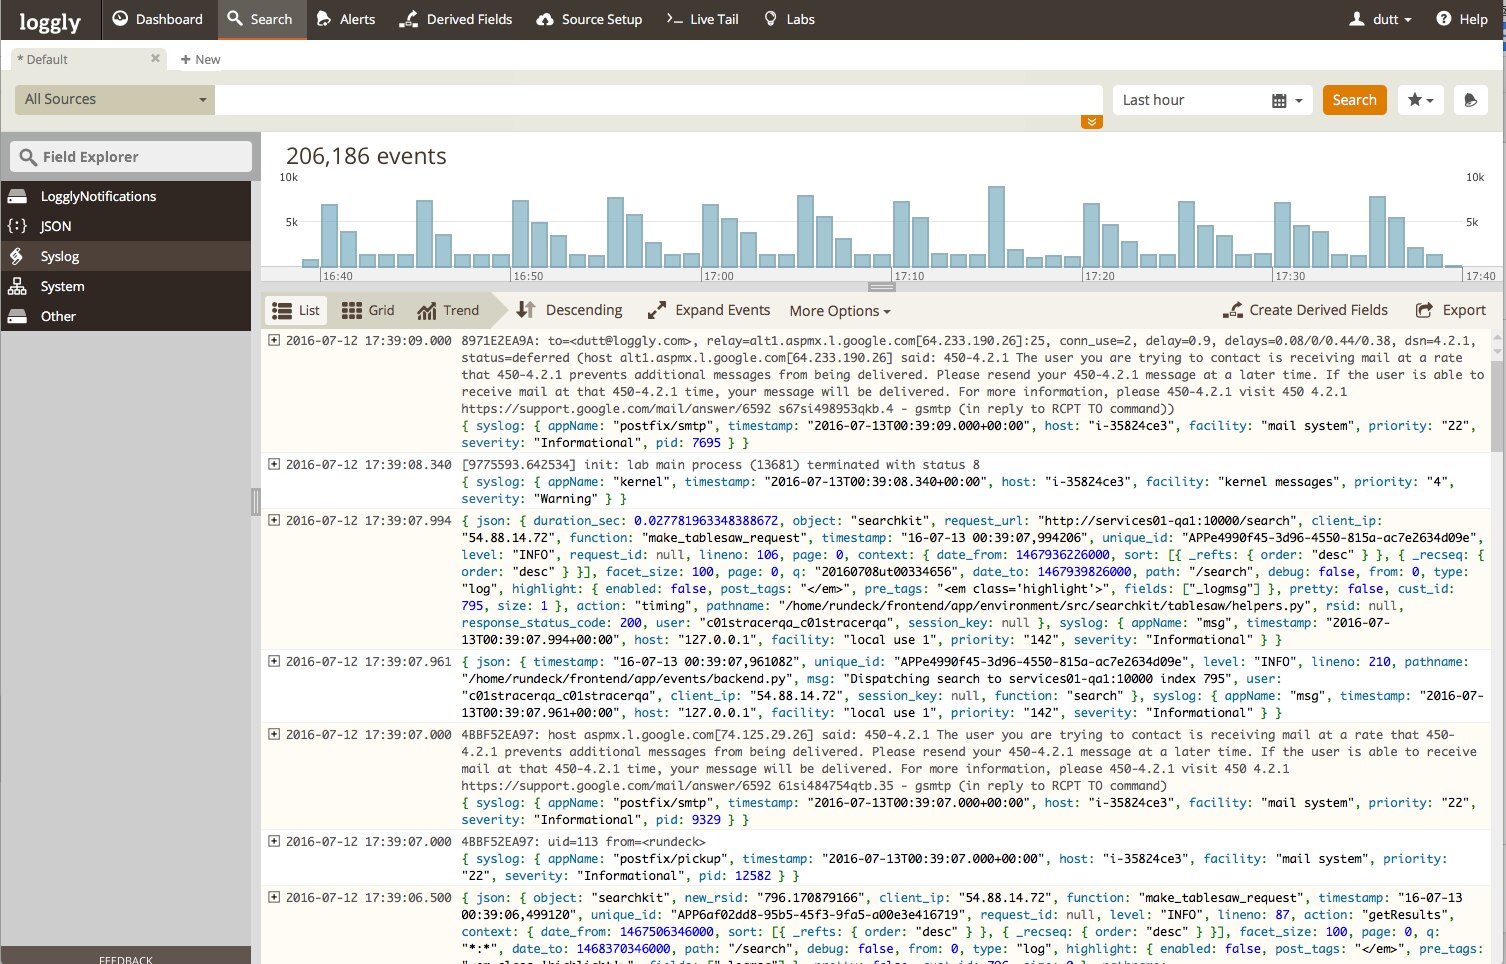
Task: Click the New tab button
Action: [x=200, y=59]
